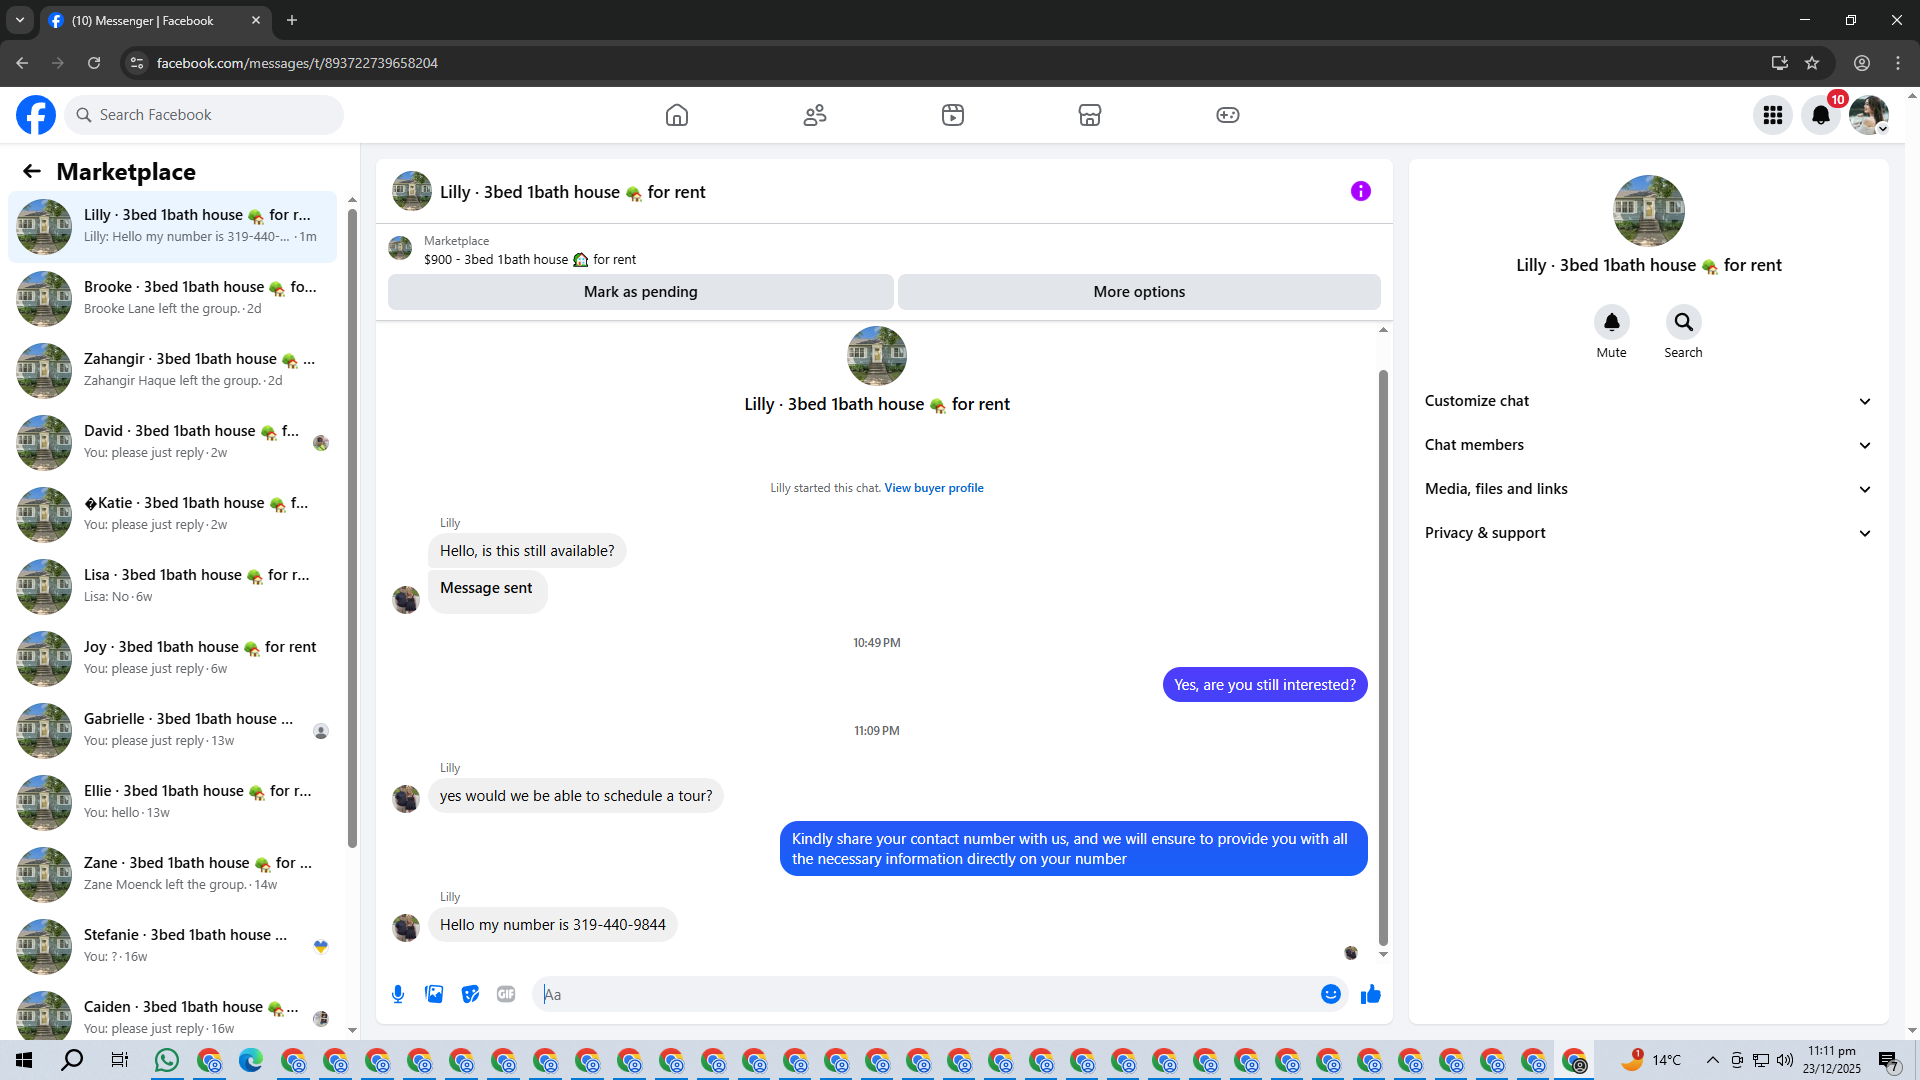Image resolution: width=1920 pixels, height=1080 pixels.
Task: Toggle conversation information panel icon
Action: [x=1360, y=191]
